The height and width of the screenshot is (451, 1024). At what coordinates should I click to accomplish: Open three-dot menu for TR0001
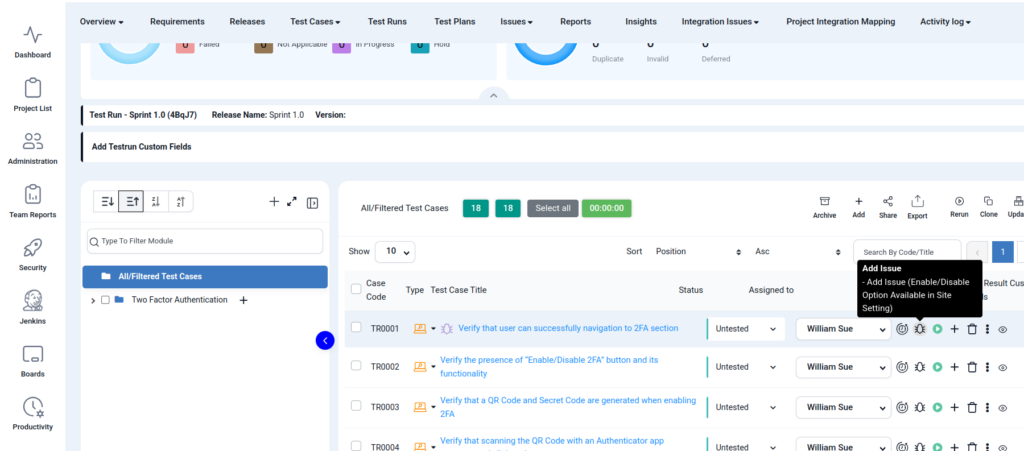tap(987, 329)
